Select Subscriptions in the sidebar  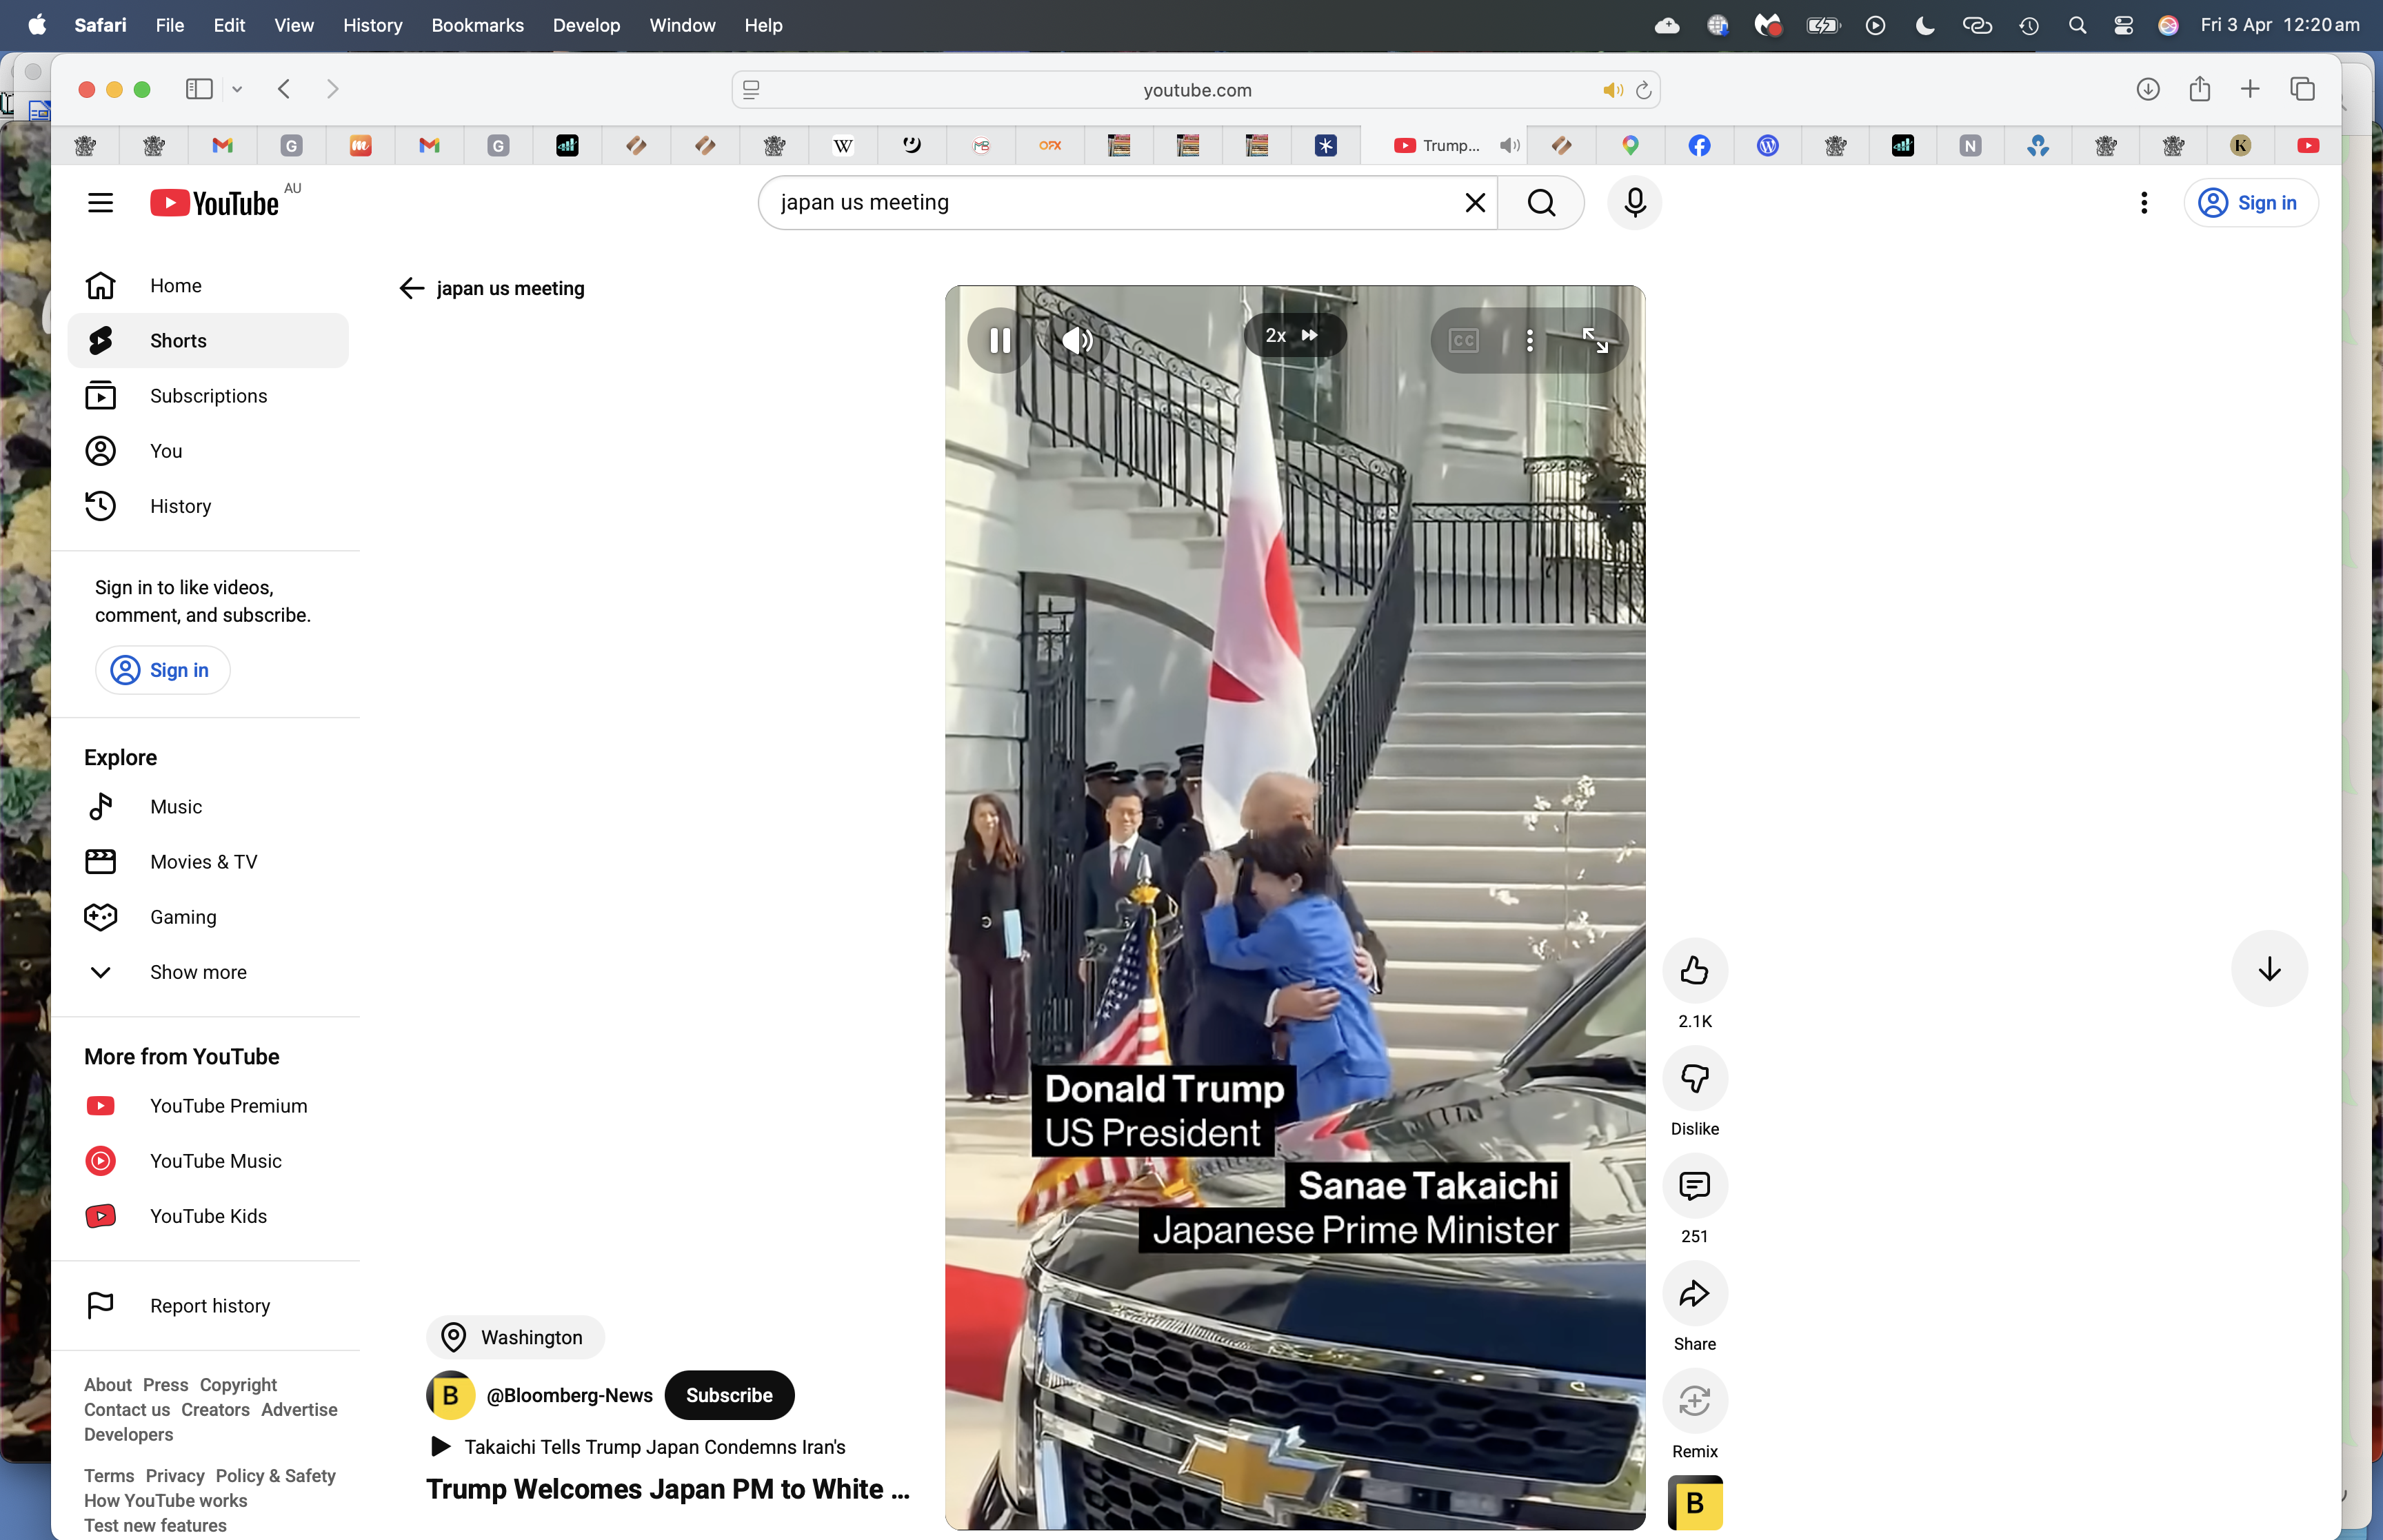(208, 396)
